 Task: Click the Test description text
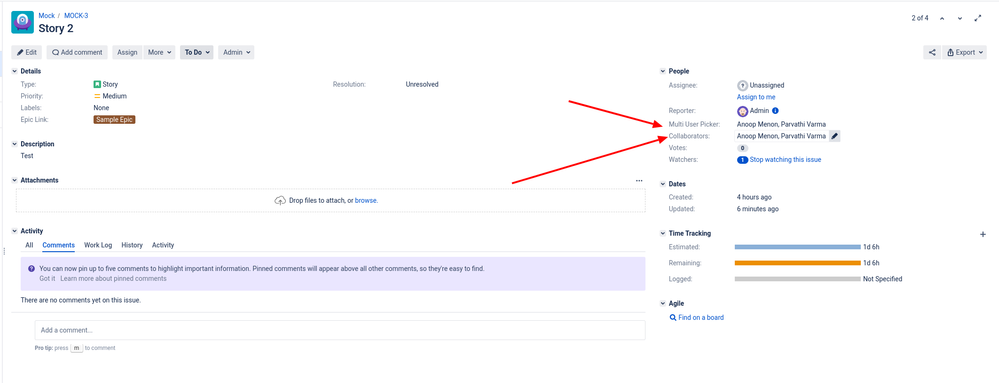tap(27, 155)
